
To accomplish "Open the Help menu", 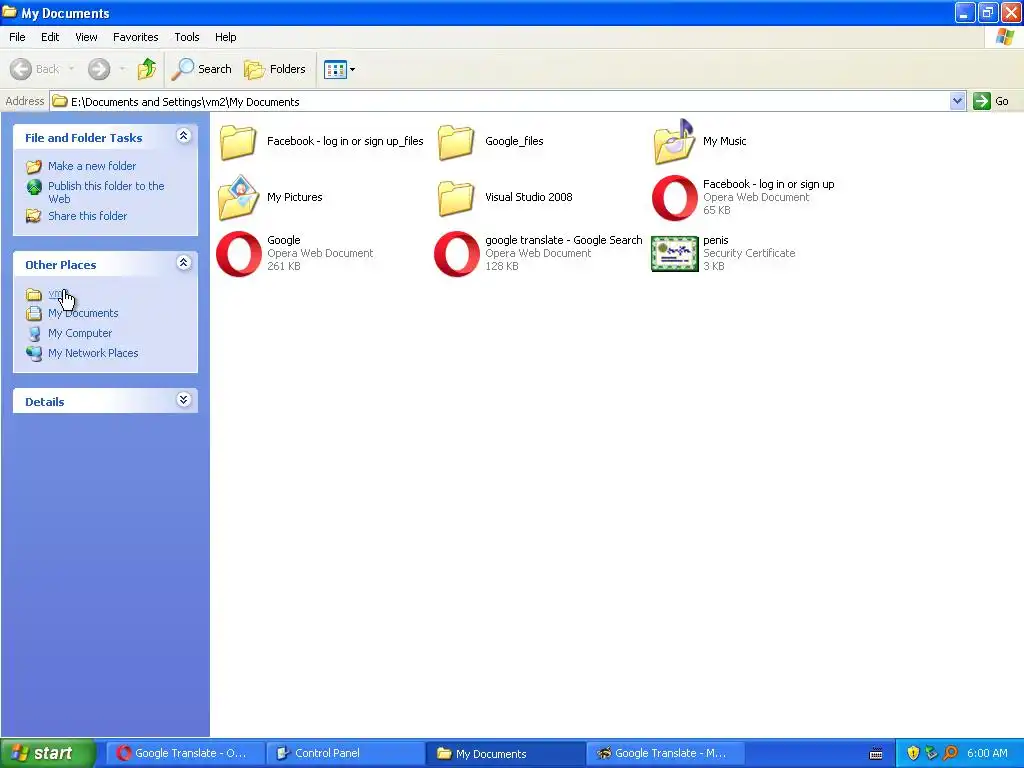I will [225, 37].
